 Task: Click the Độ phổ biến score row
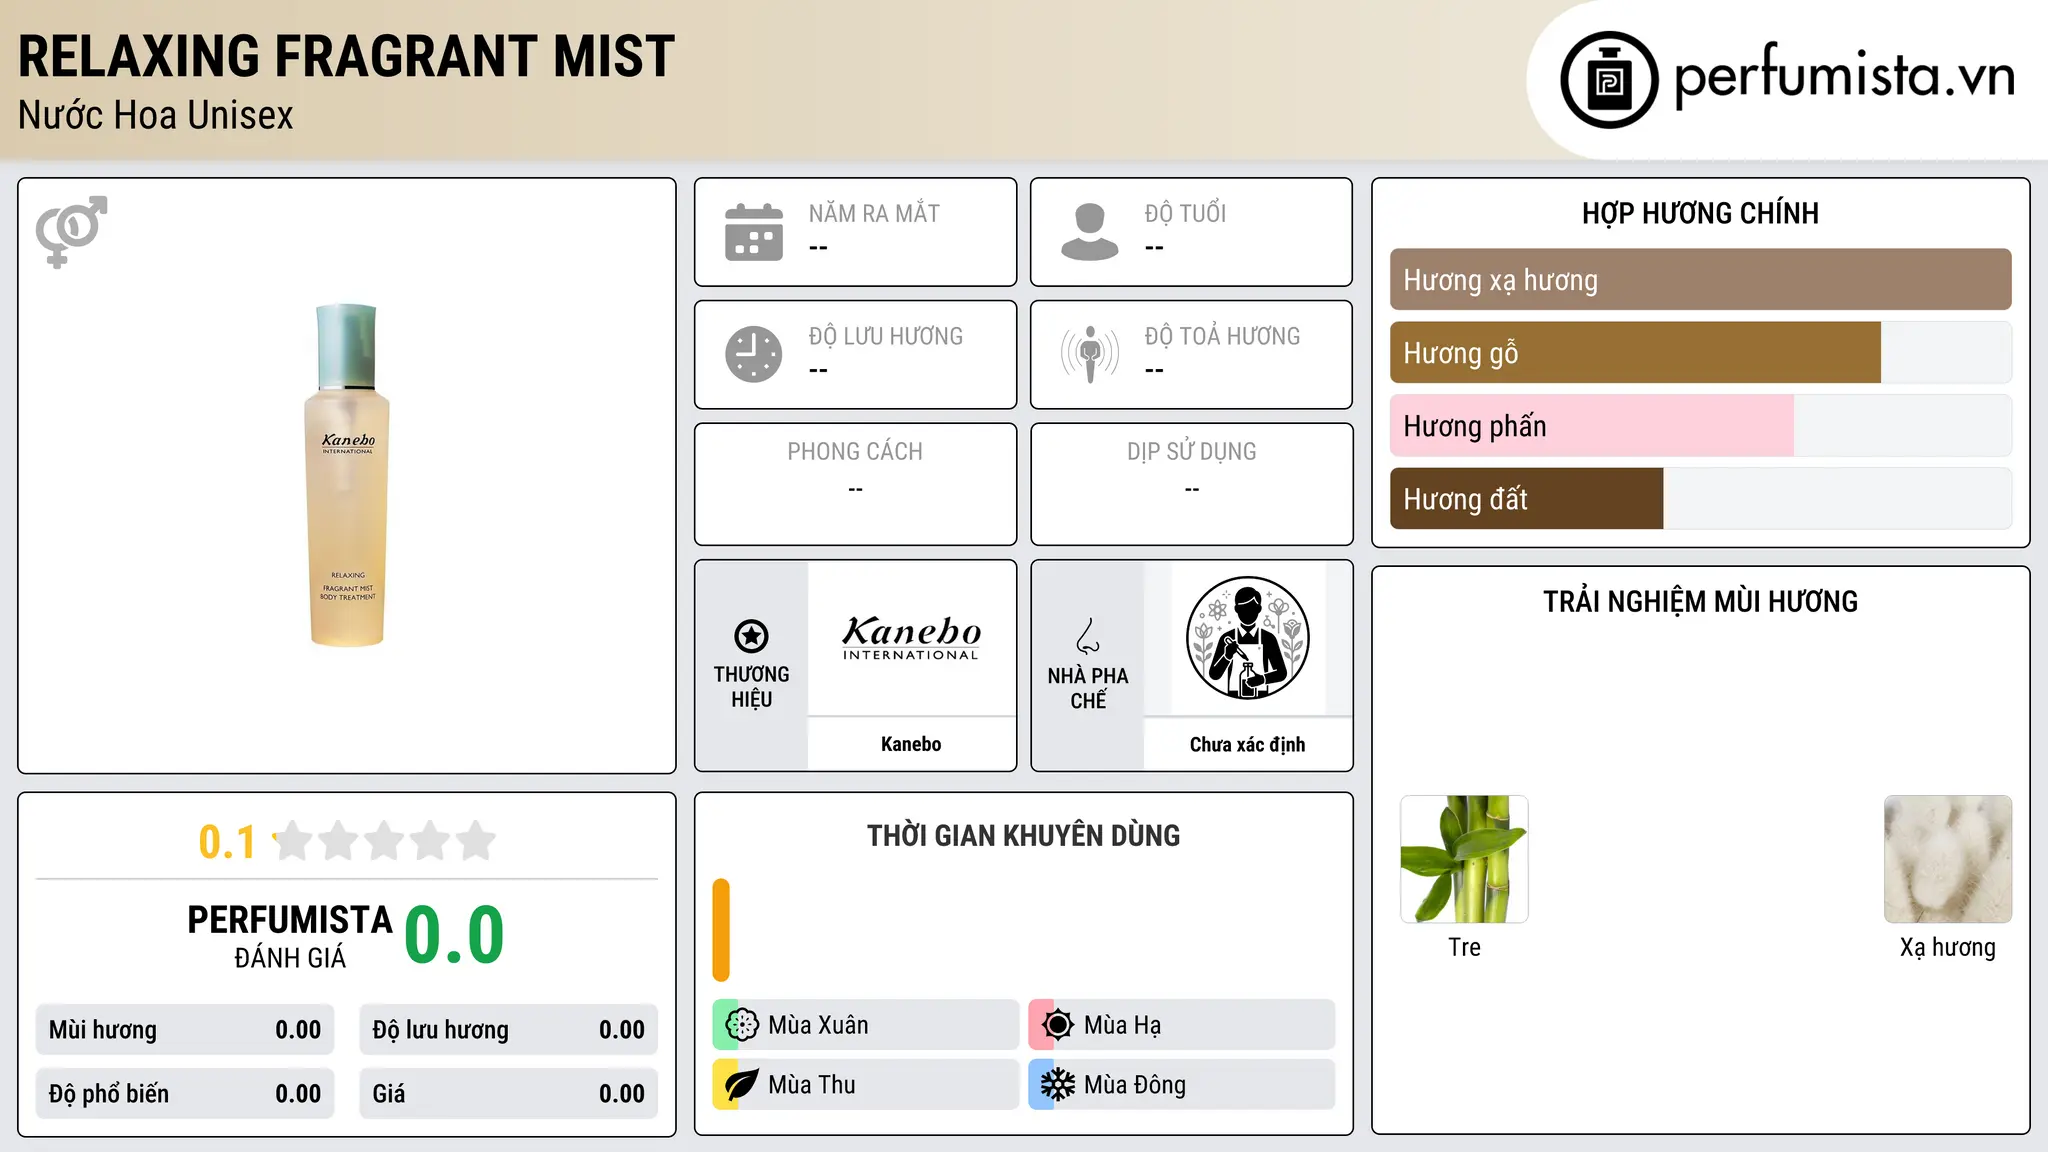click(185, 1094)
